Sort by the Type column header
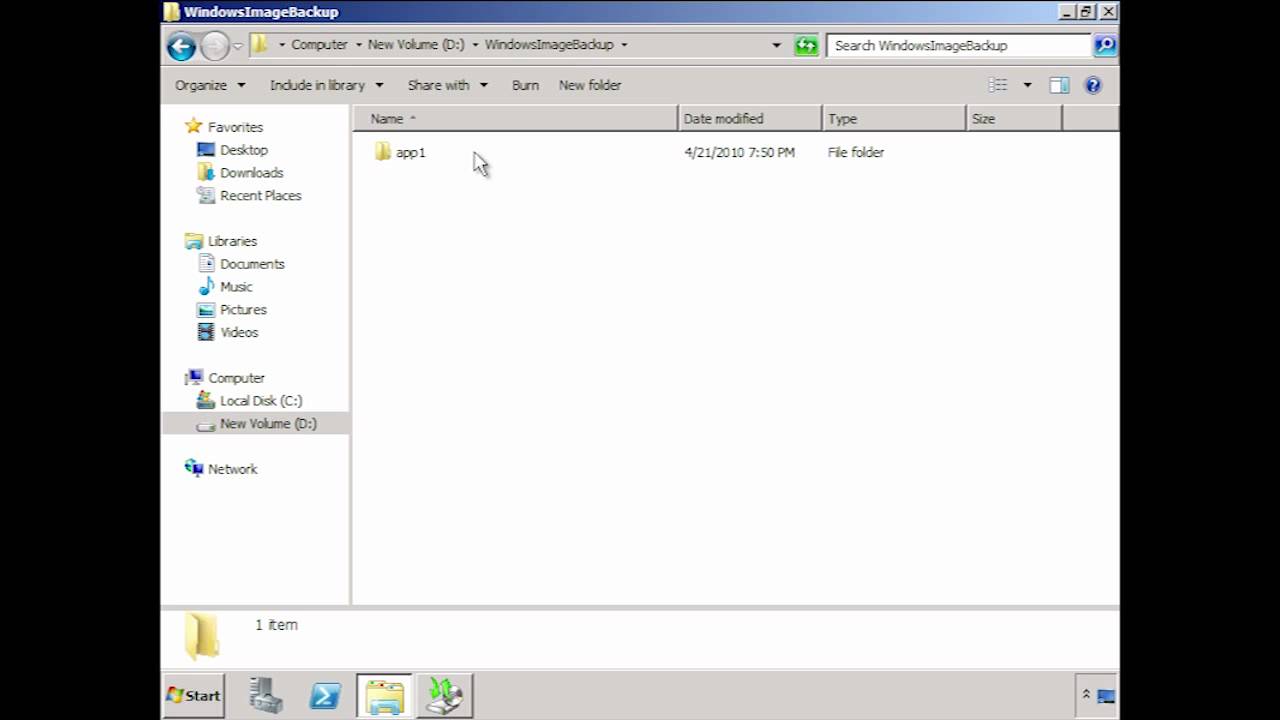This screenshot has height=720, width=1280. coord(894,118)
